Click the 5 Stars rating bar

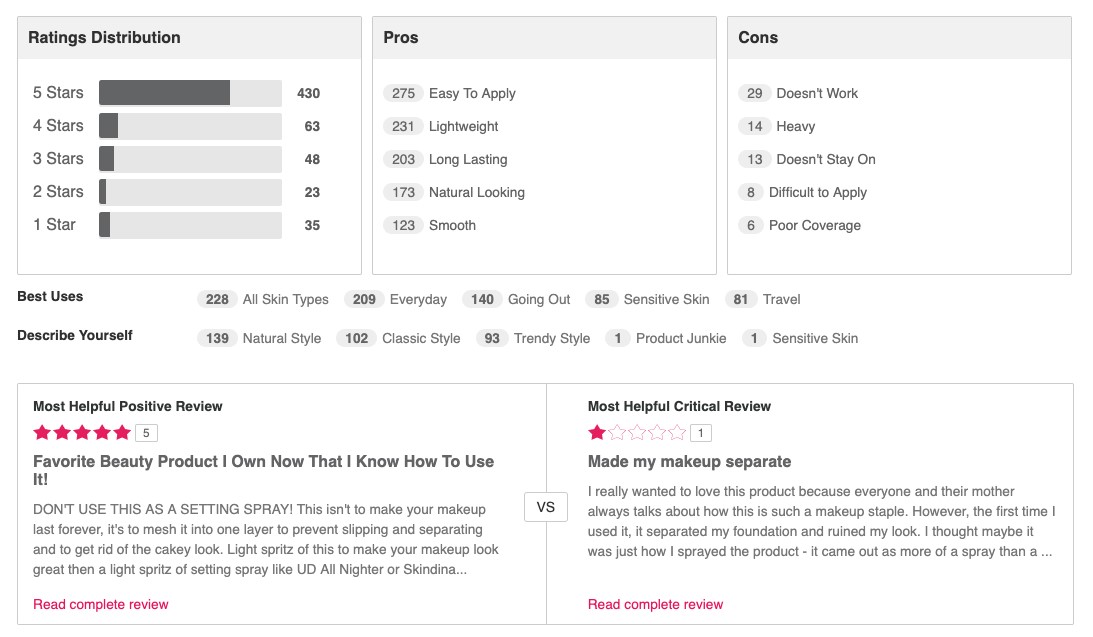pyautogui.click(x=190, y=92)
